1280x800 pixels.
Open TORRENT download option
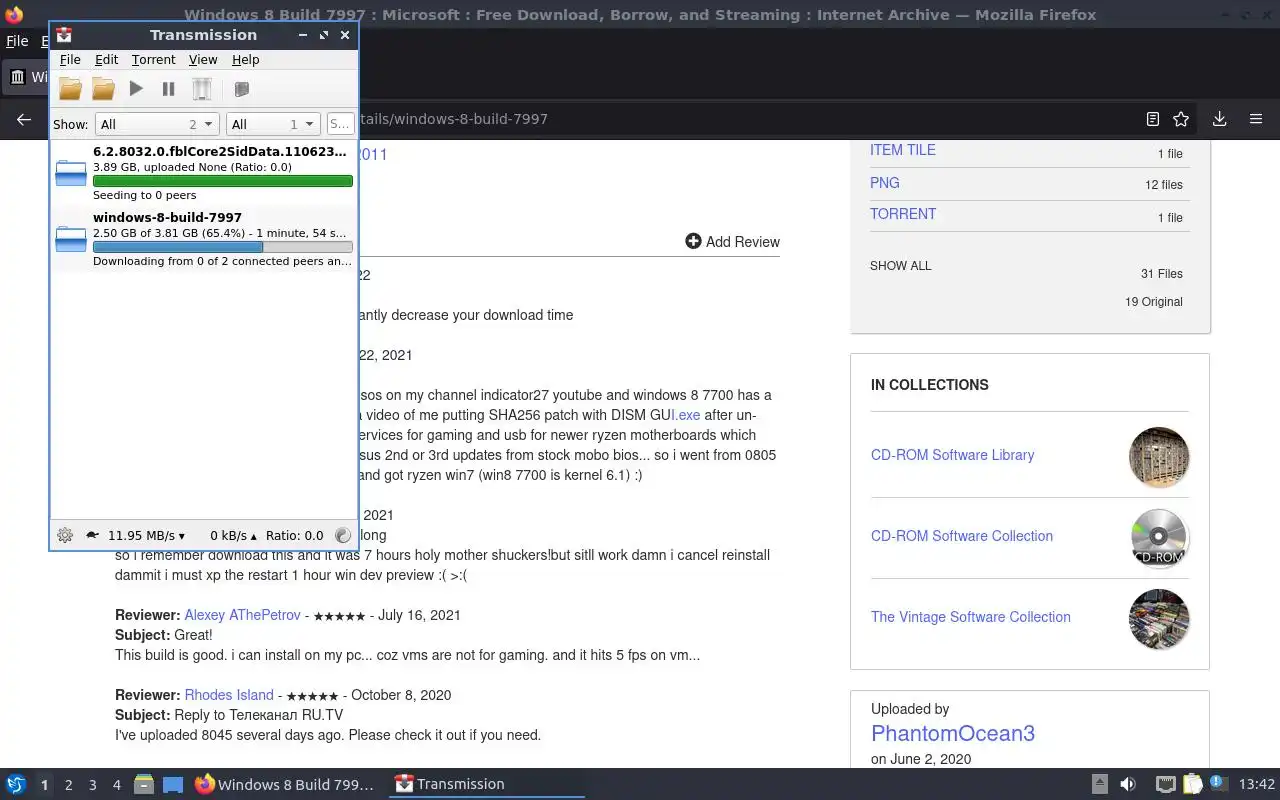pos(903,214)
